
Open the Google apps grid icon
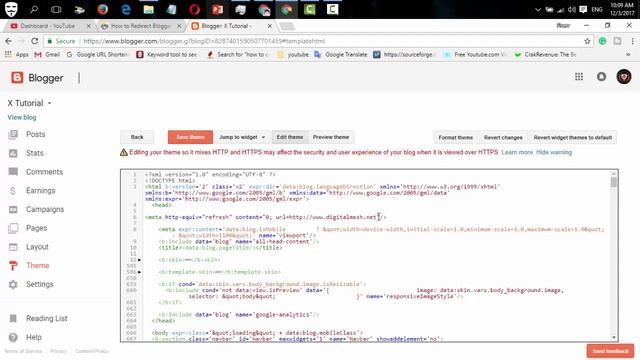[579, 77]
